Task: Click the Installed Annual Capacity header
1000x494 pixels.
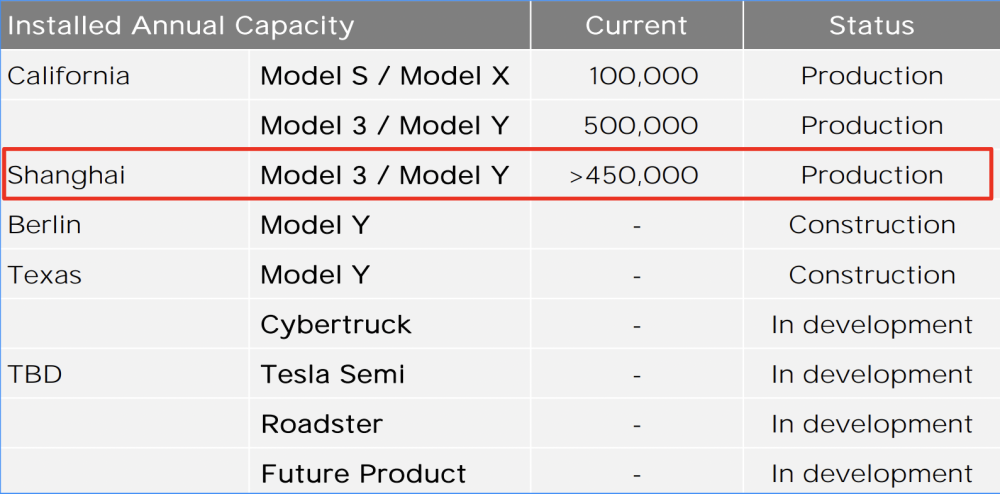Action: tap(181, 26)
